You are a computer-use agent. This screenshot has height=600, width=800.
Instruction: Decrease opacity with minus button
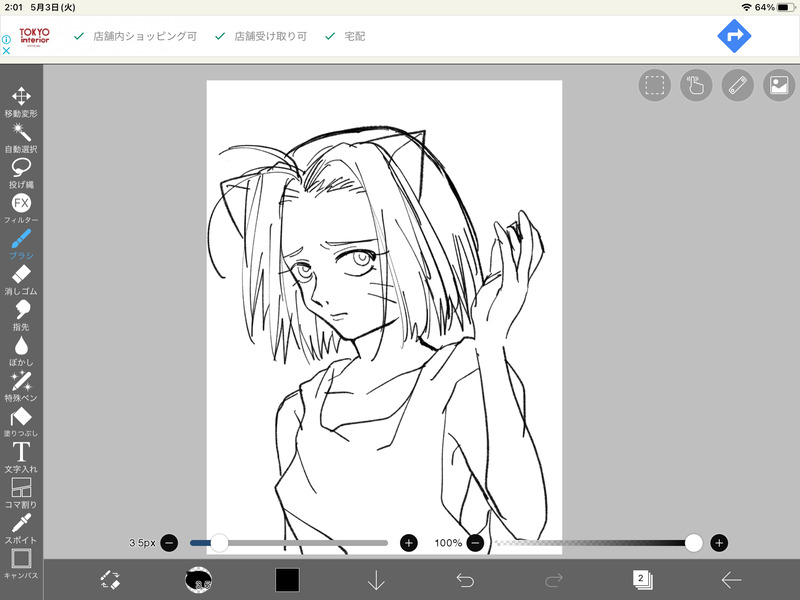tap(475, 543)
